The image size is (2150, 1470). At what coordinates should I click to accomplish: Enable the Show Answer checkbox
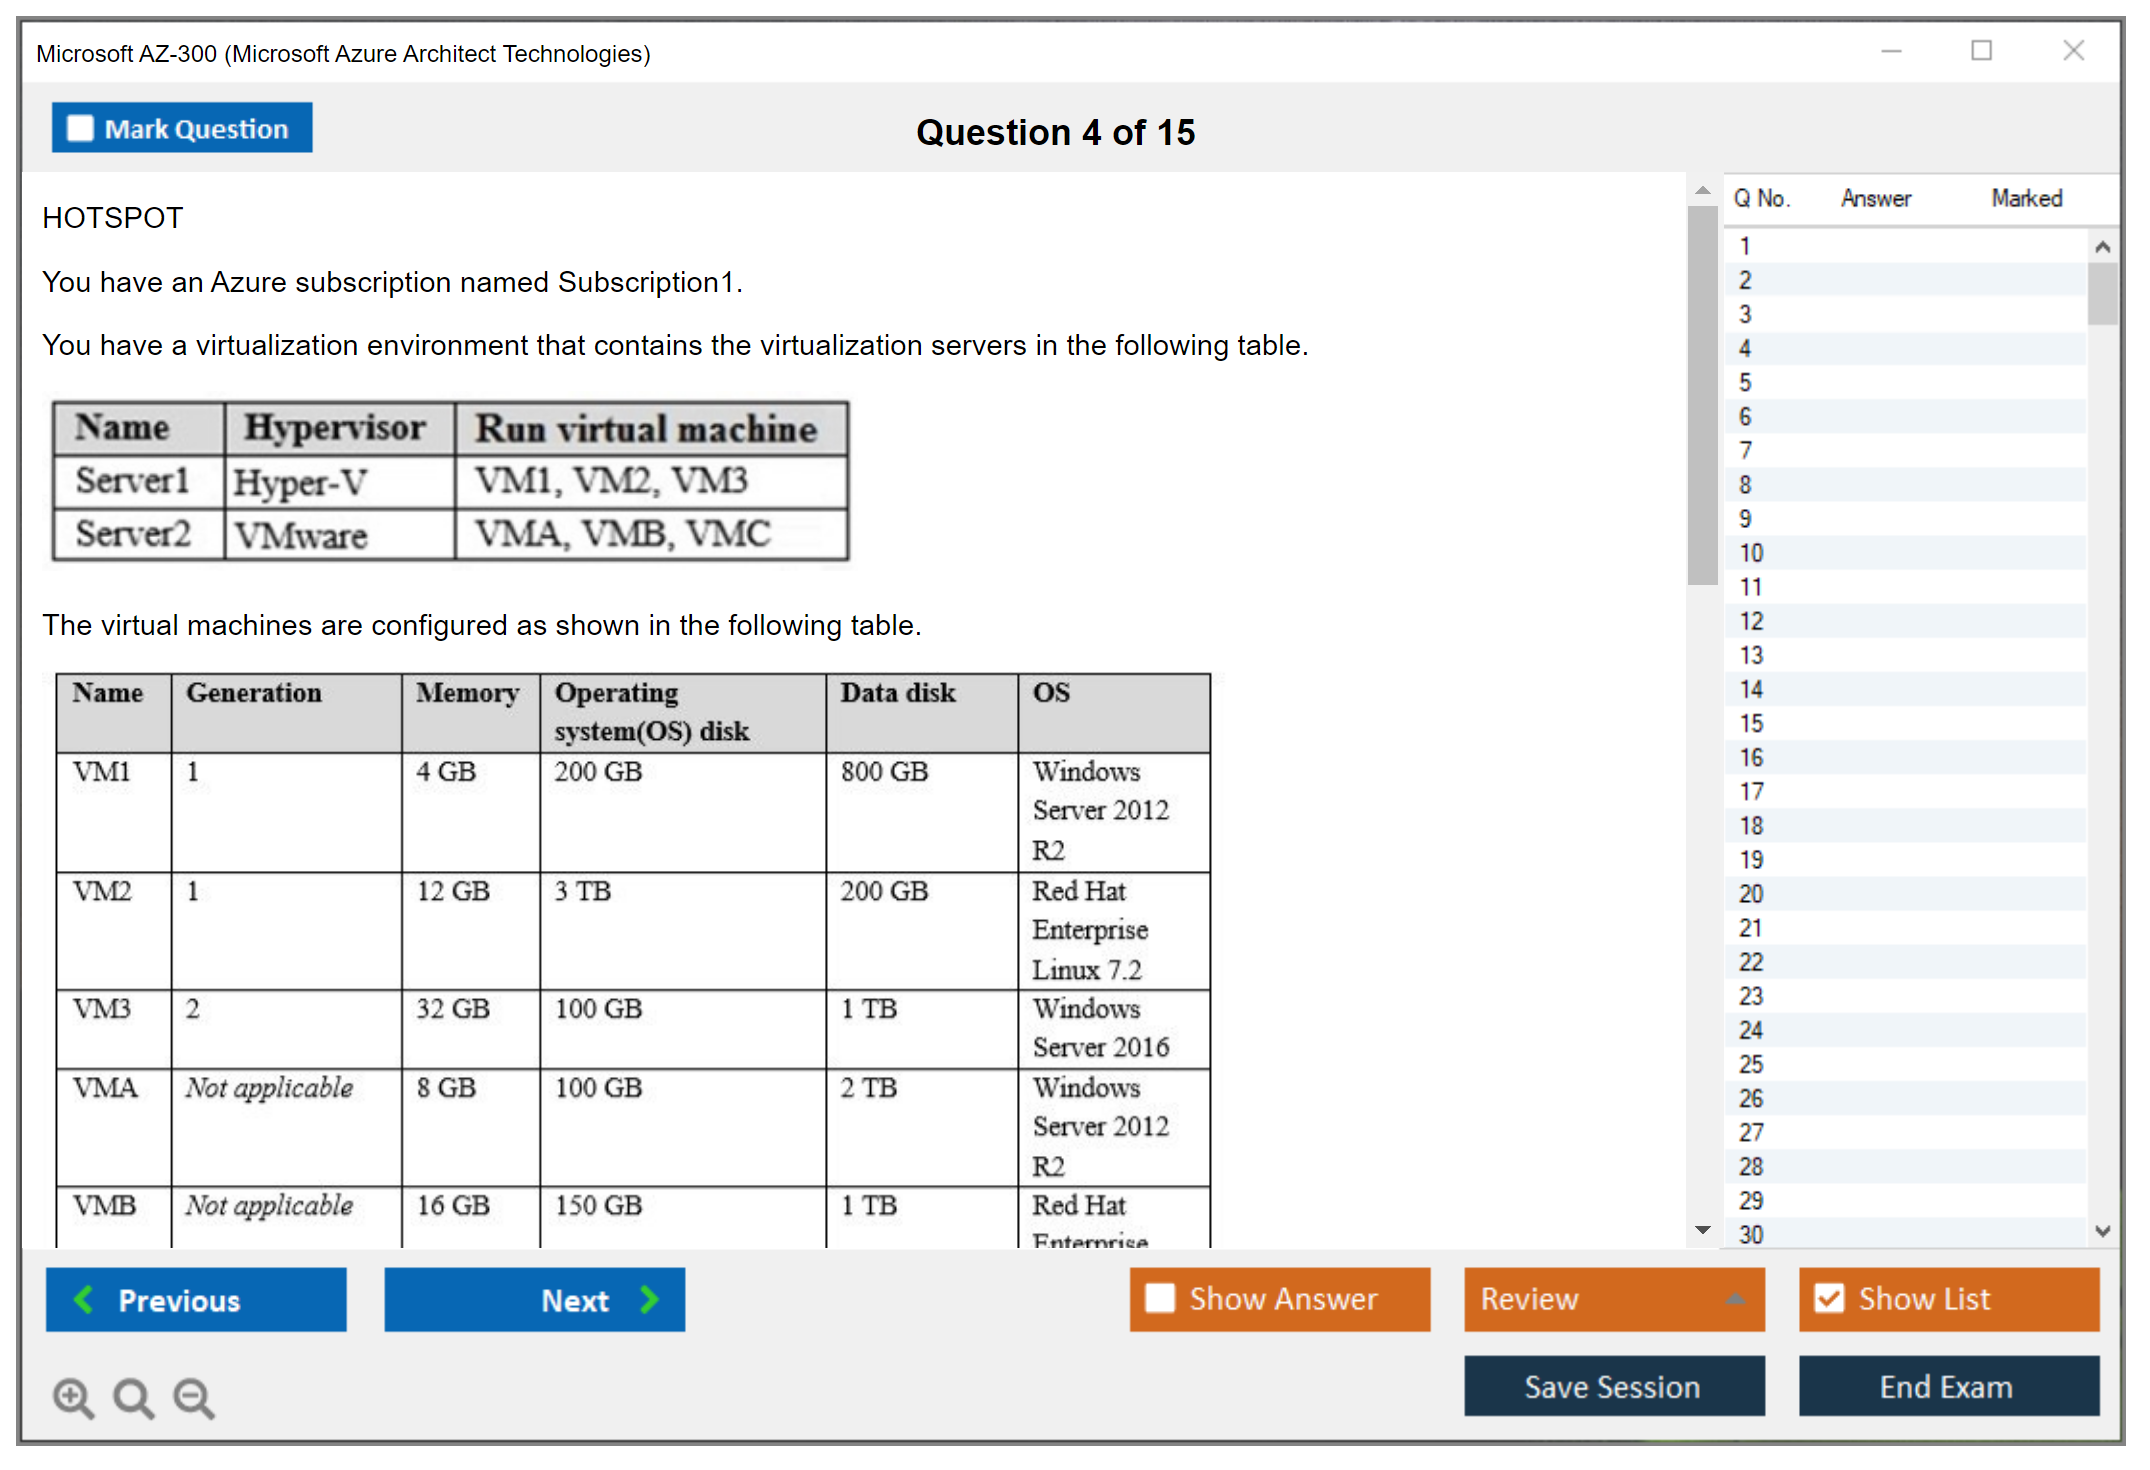coord(1160,1298)
